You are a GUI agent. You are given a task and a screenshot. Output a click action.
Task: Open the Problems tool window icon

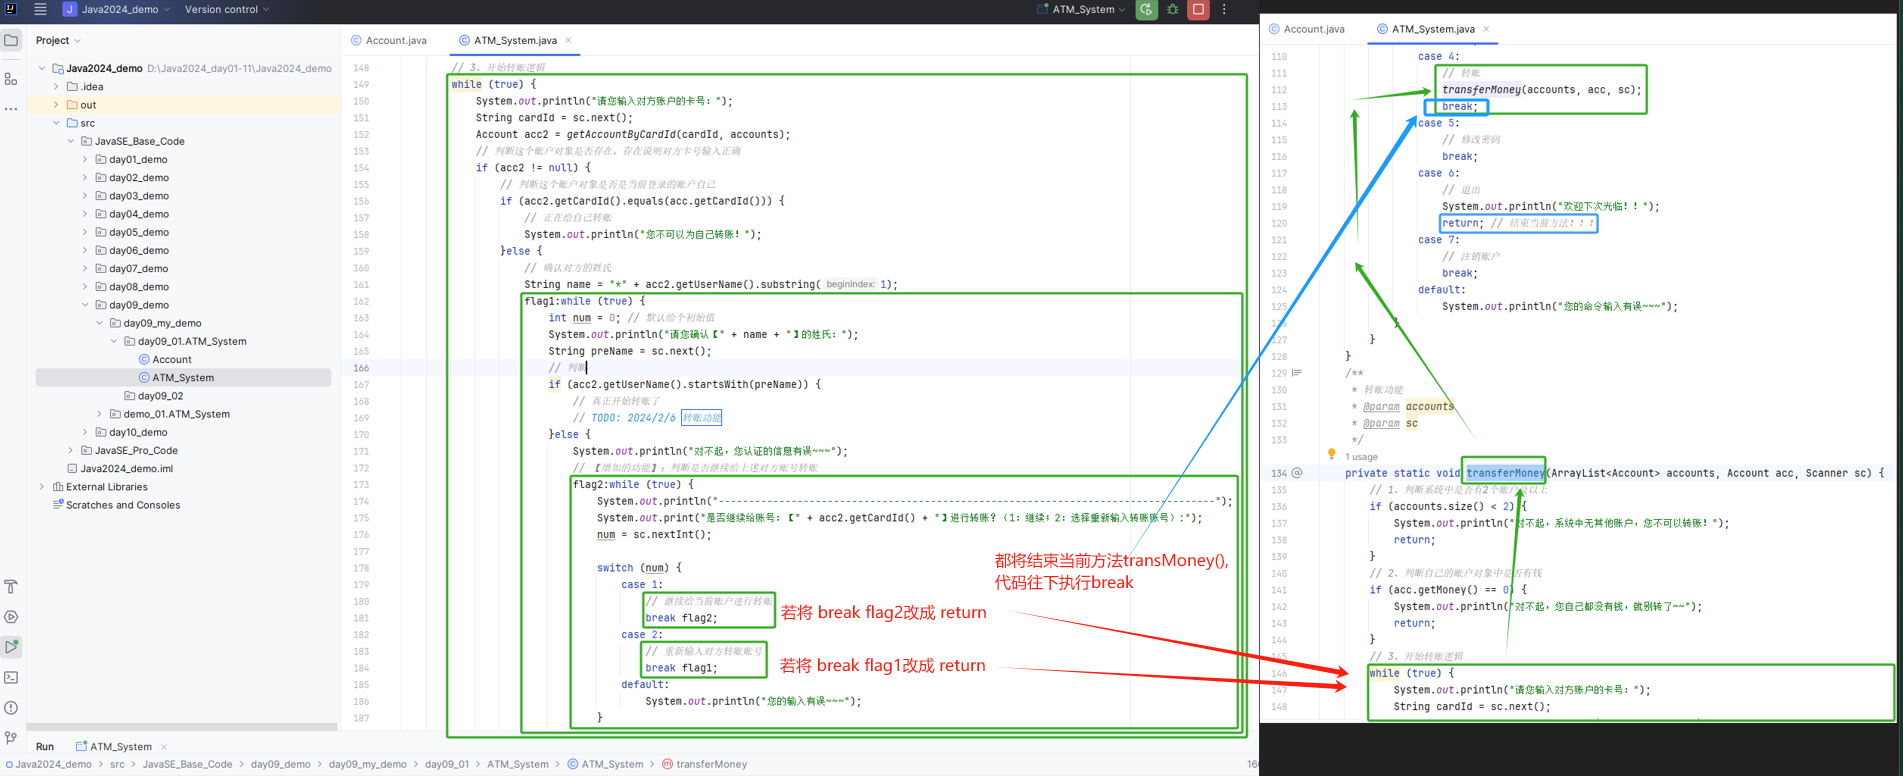(x=11, y=708)
